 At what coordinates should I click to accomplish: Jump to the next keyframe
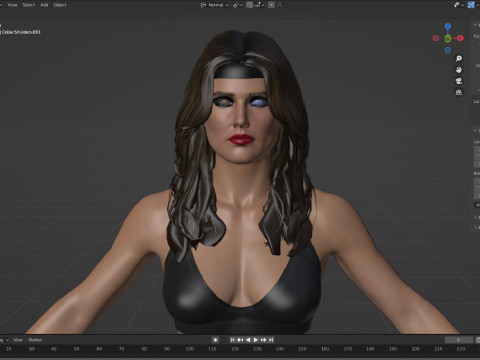point(263,340)
